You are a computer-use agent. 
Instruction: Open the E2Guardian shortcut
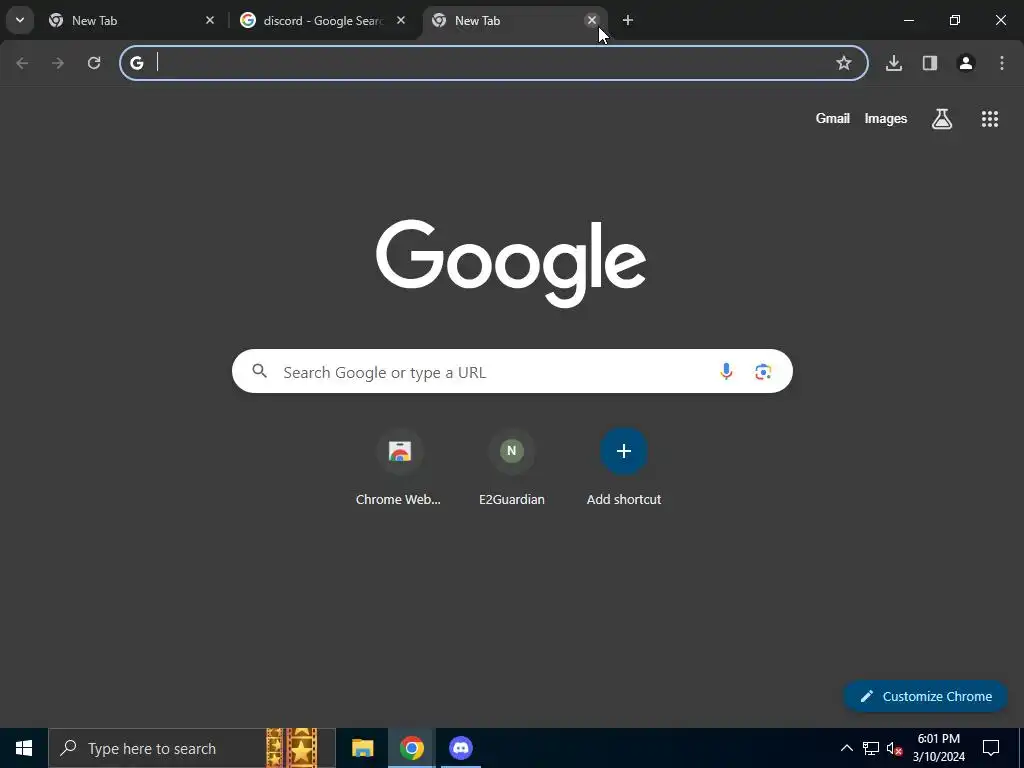pos(511,468)
